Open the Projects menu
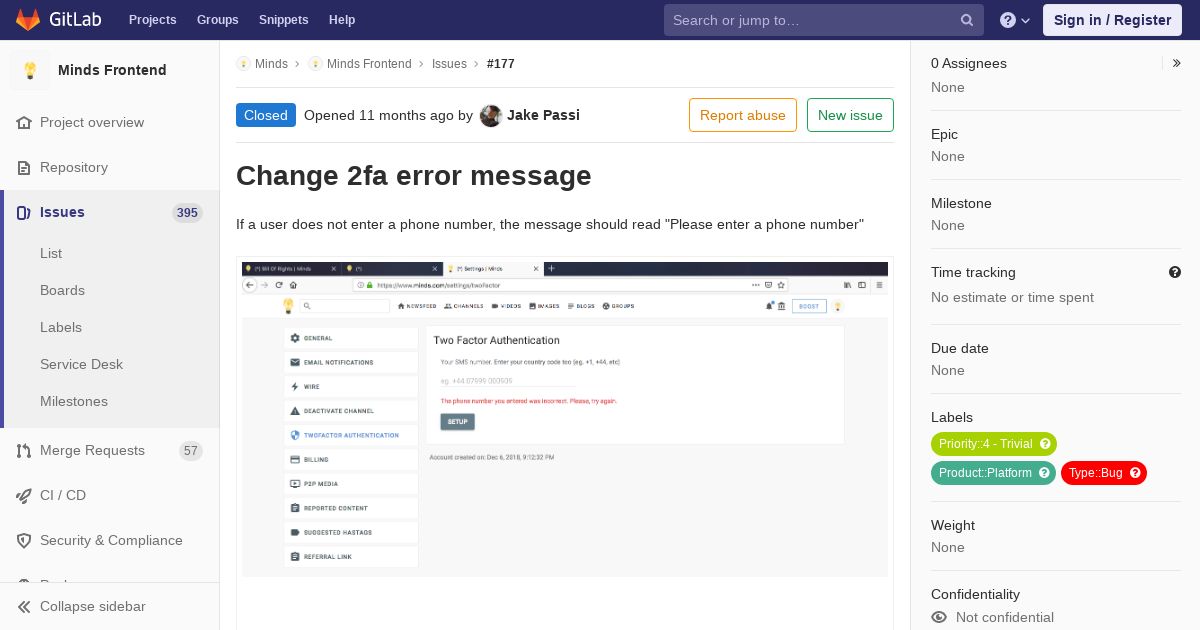 153,20
